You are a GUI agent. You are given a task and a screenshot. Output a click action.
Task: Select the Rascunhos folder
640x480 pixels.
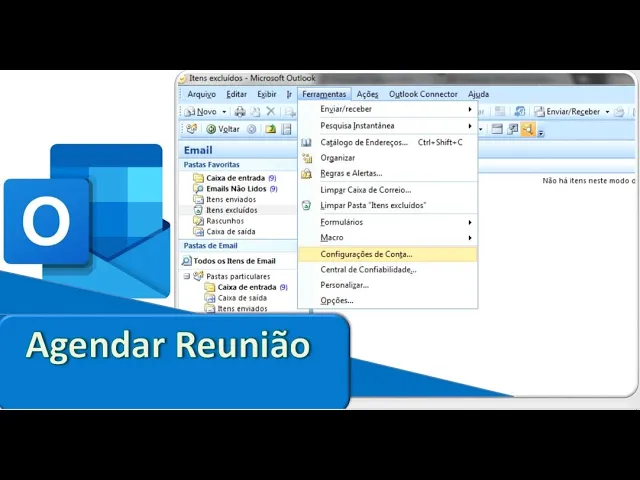pos(219,221)
